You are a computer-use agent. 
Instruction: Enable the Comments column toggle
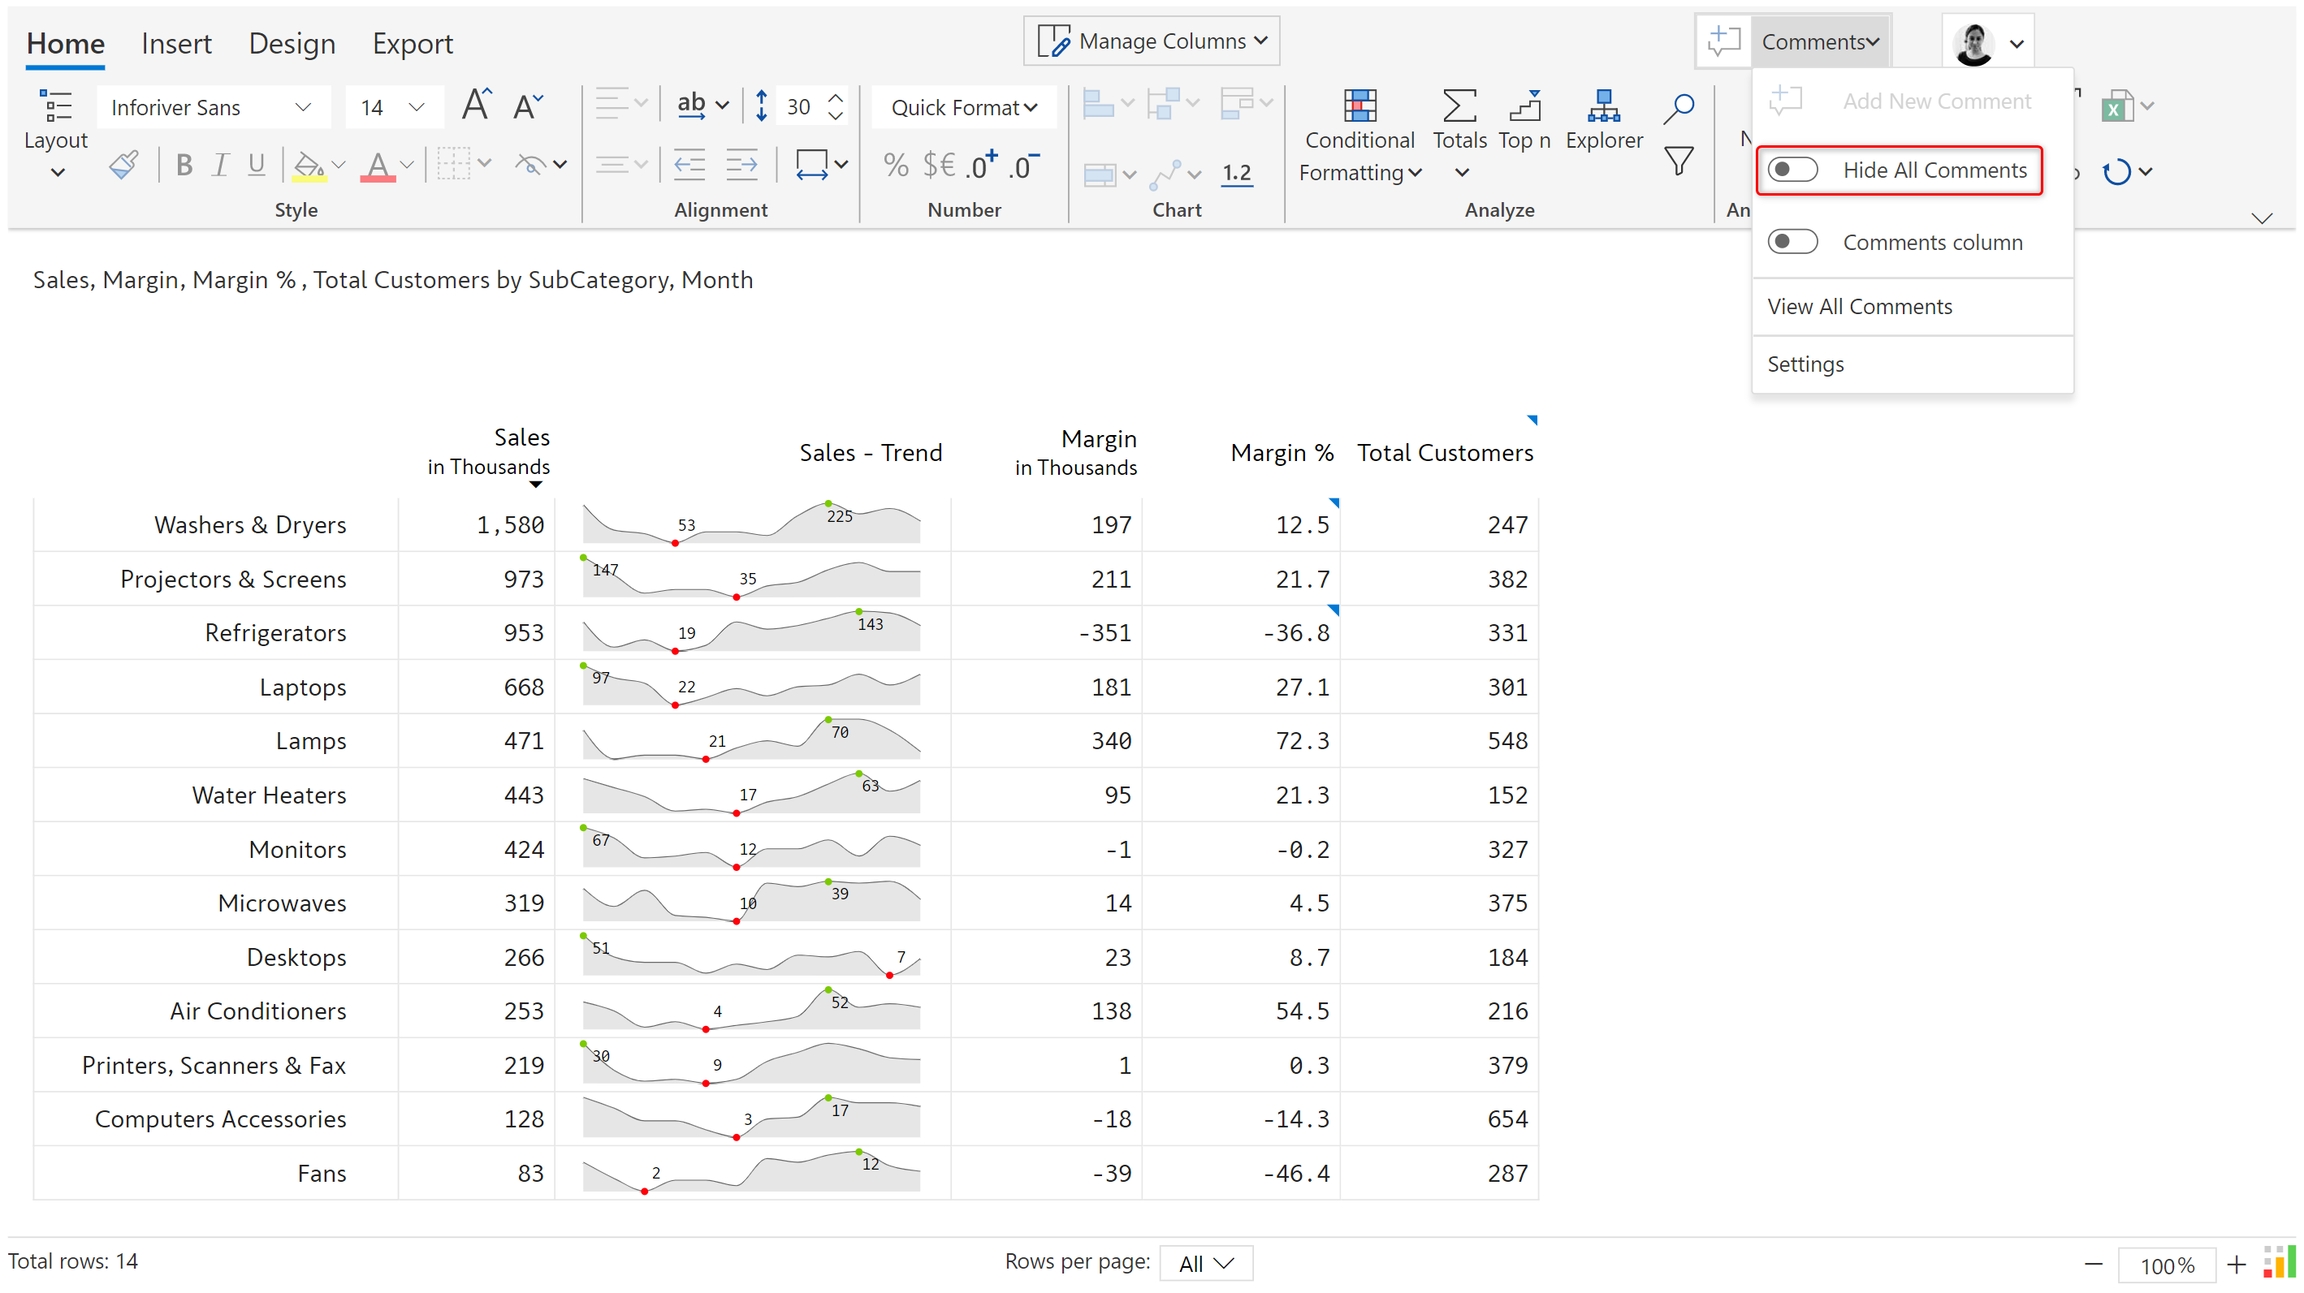click(1792, 242)
